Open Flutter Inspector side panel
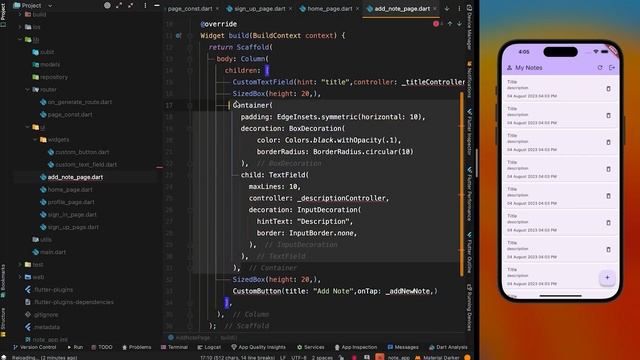Viewport: 640px width, 360px height. point(469,132)
